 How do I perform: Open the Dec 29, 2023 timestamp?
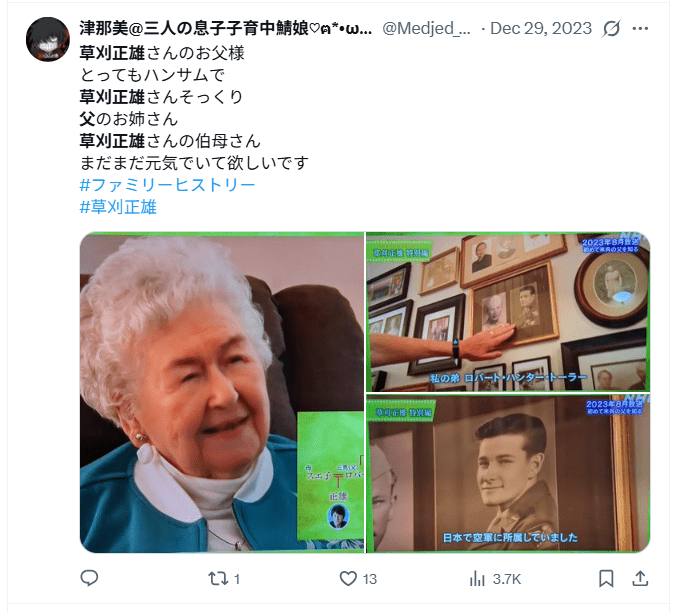click(x=541, y=28)
